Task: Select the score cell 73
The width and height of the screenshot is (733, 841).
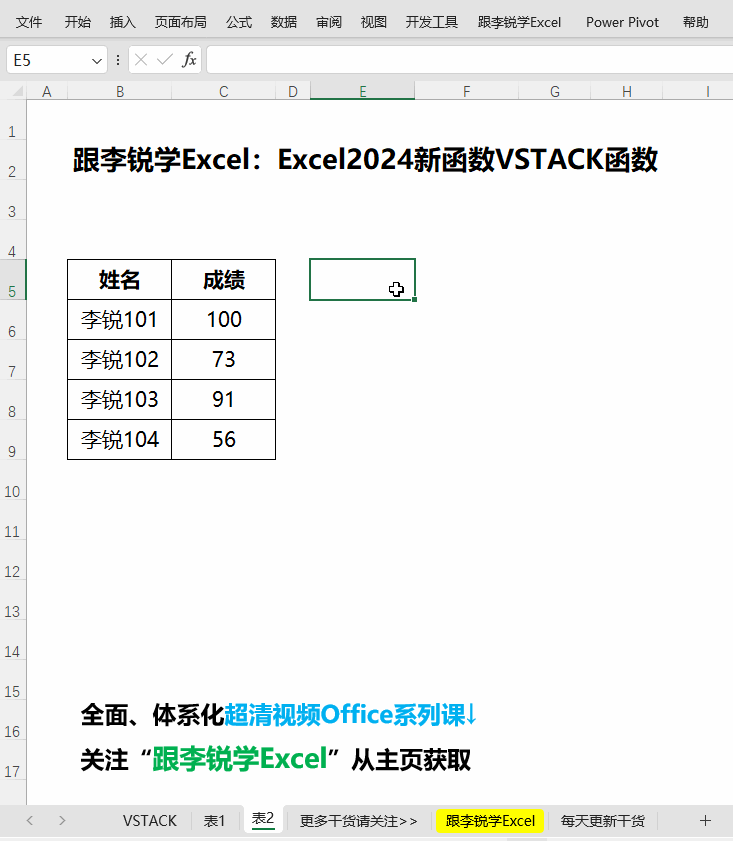Action: pos(224,359)
